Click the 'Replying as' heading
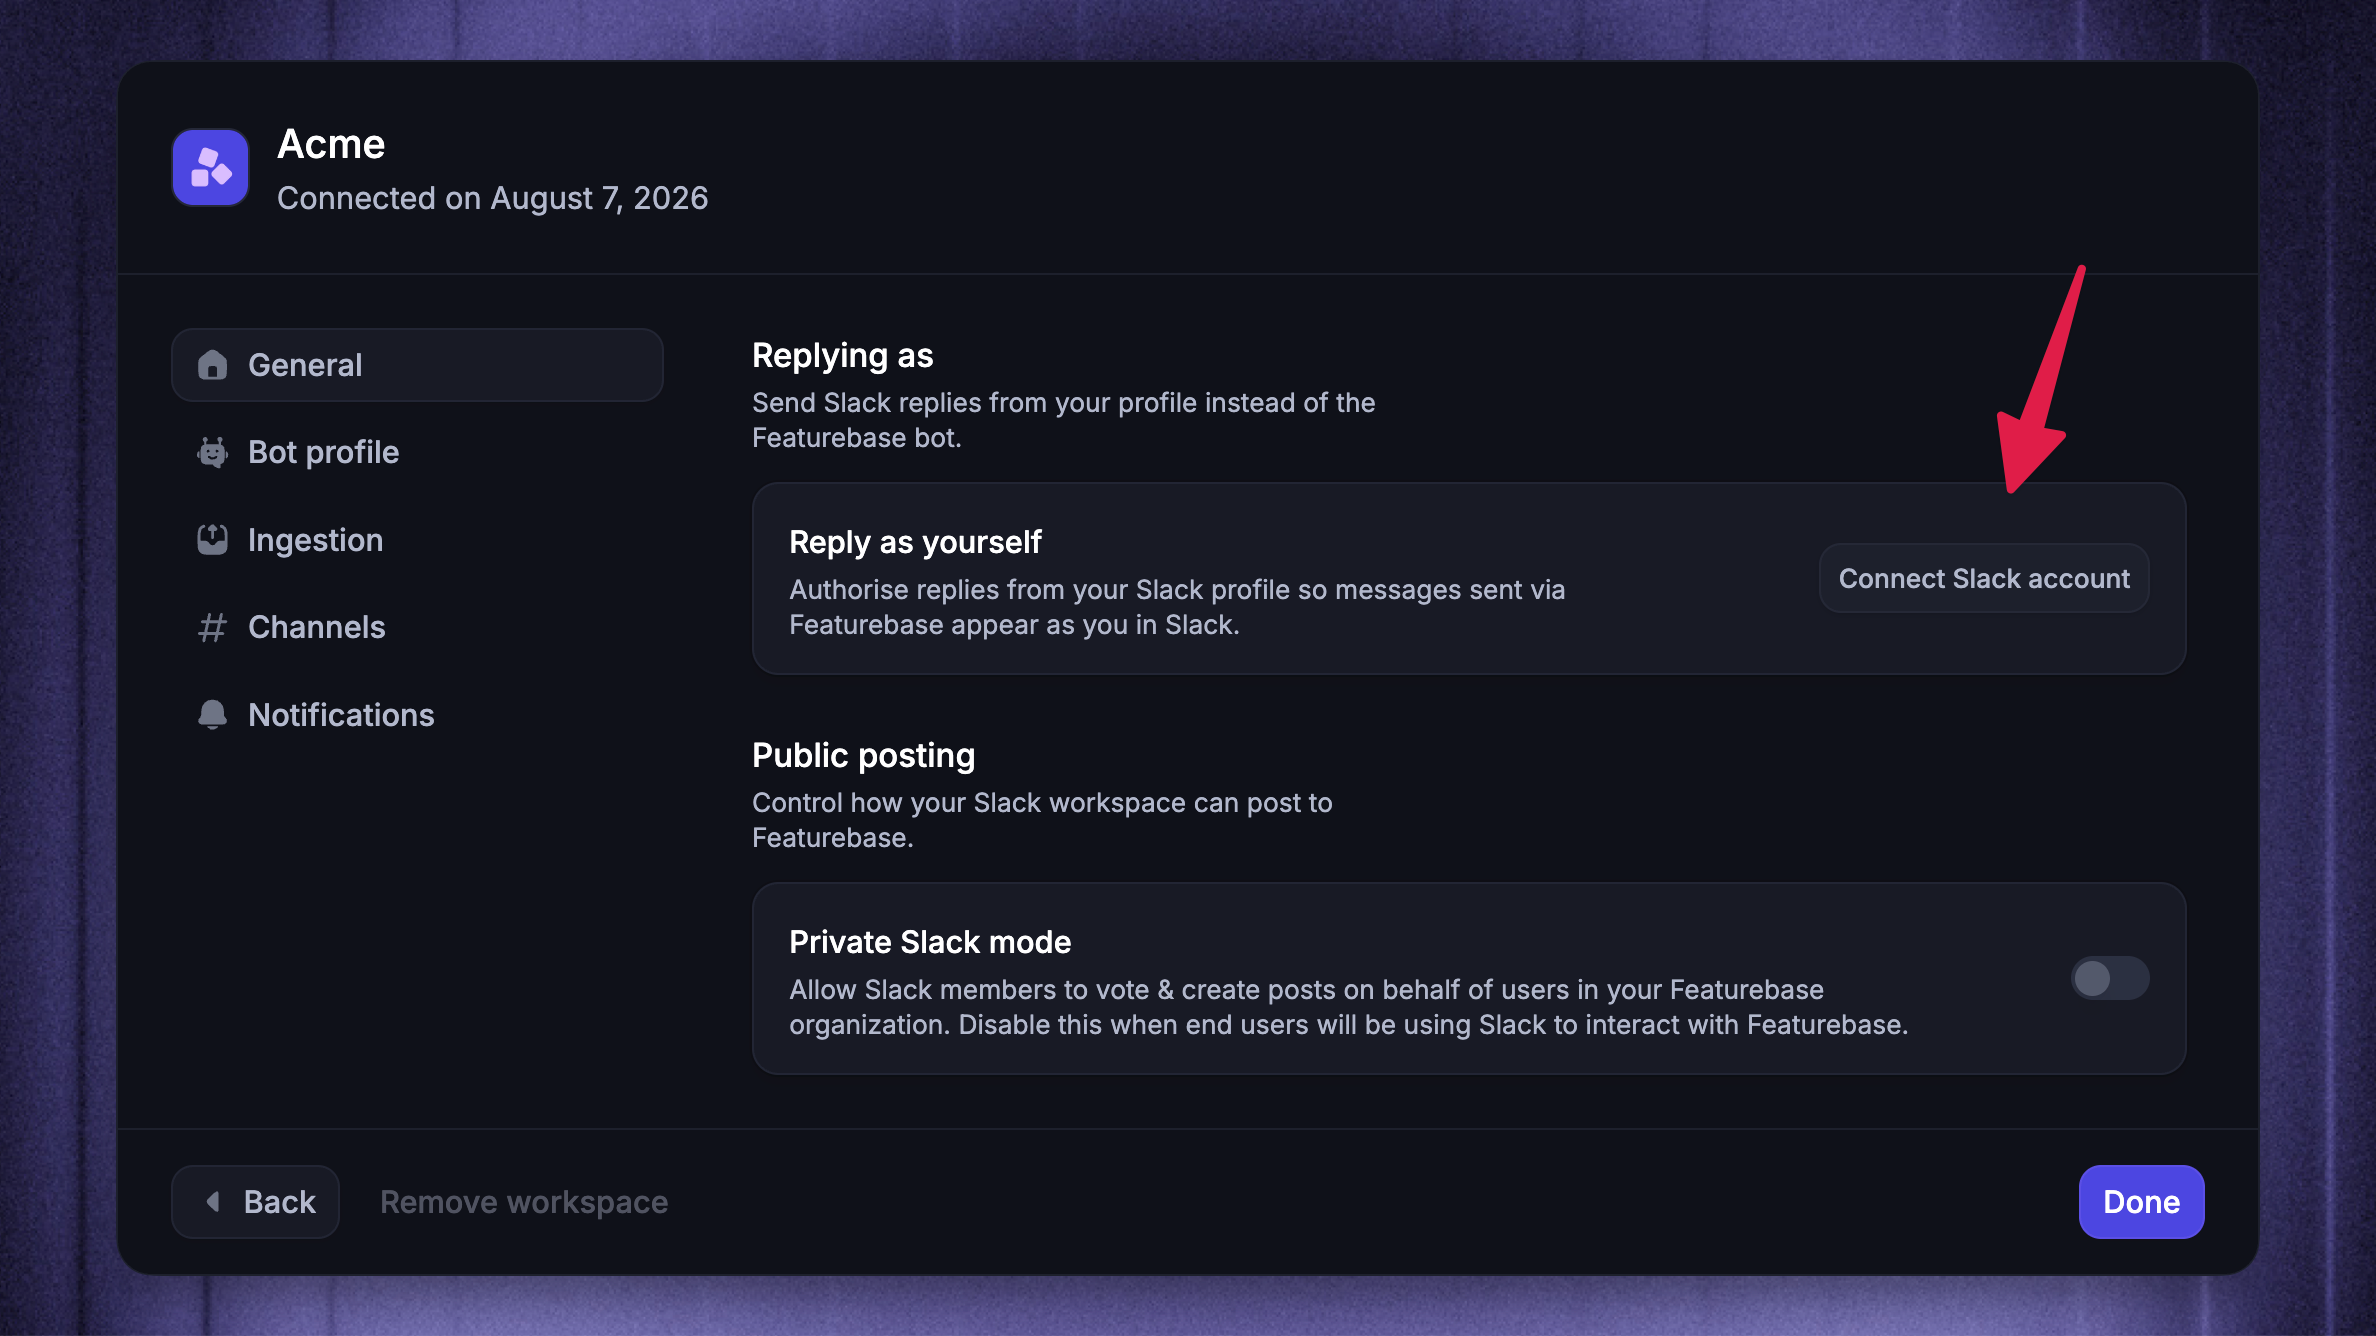The height and width of the screenshot is (1336, 2376). coord(843,355)
